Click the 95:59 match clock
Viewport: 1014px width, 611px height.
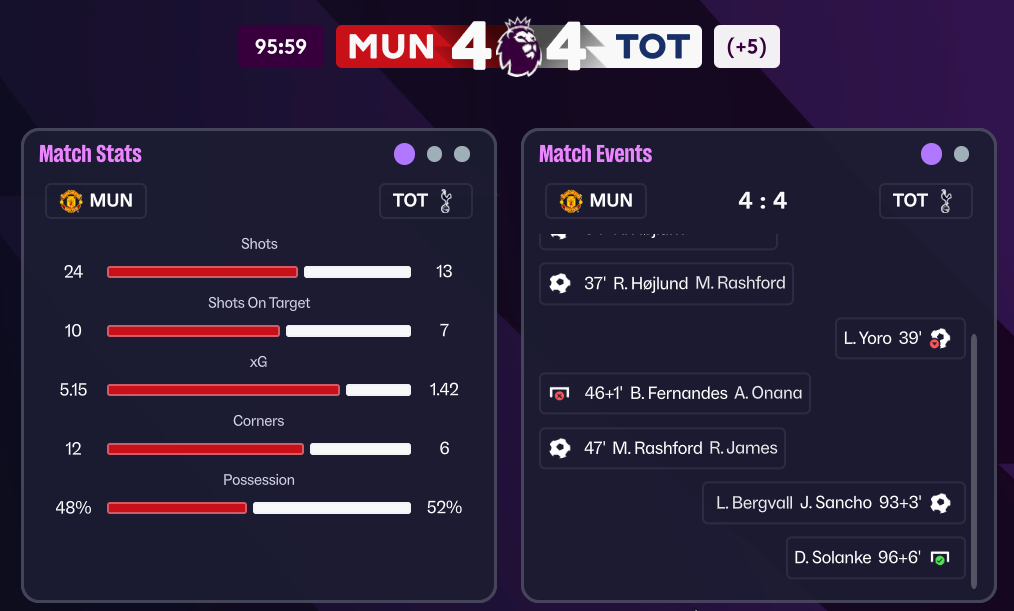[281, 47]
